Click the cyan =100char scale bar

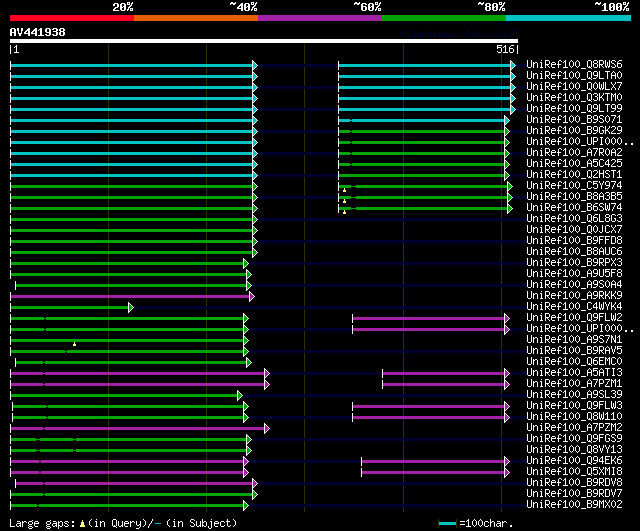pos(447,524)
